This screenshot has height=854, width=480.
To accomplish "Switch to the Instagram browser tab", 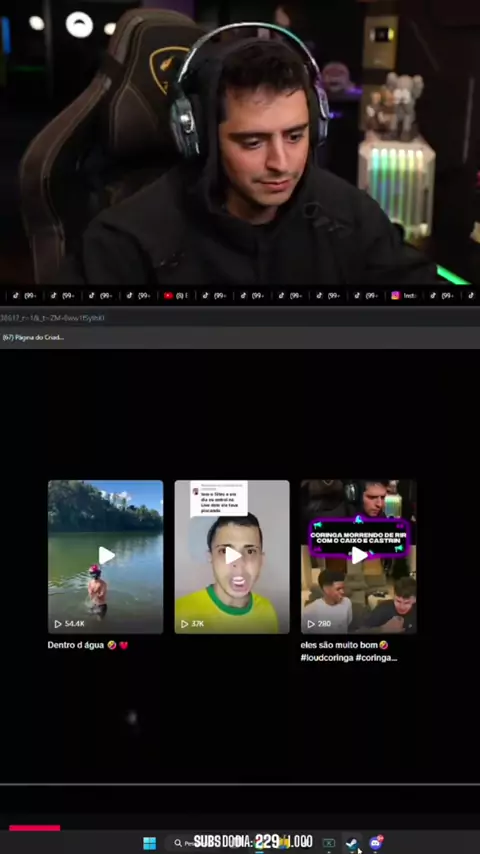I will coord(404,296).
